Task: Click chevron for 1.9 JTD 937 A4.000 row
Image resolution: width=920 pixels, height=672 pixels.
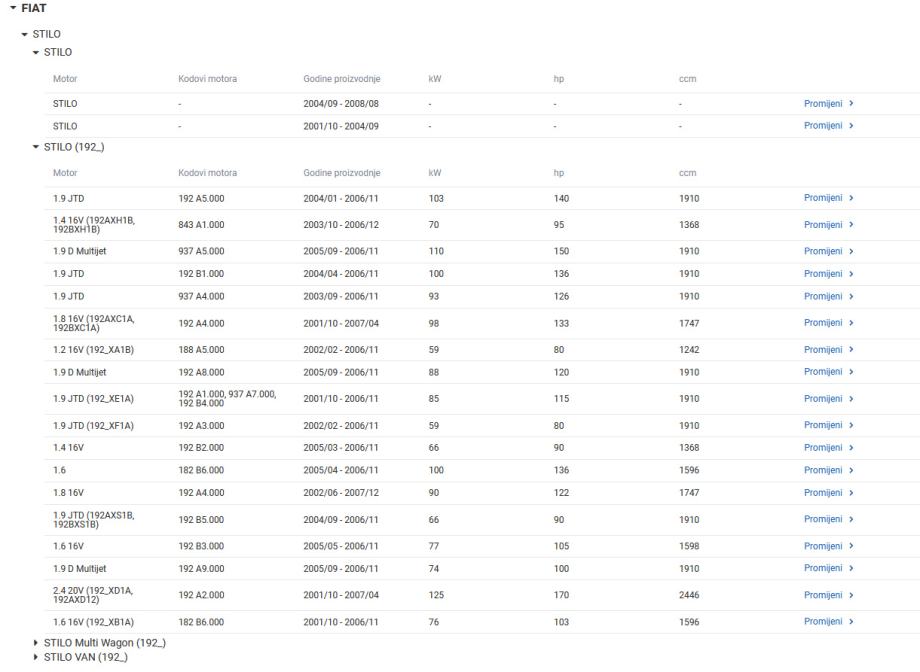Action: (x=851, y=296)
